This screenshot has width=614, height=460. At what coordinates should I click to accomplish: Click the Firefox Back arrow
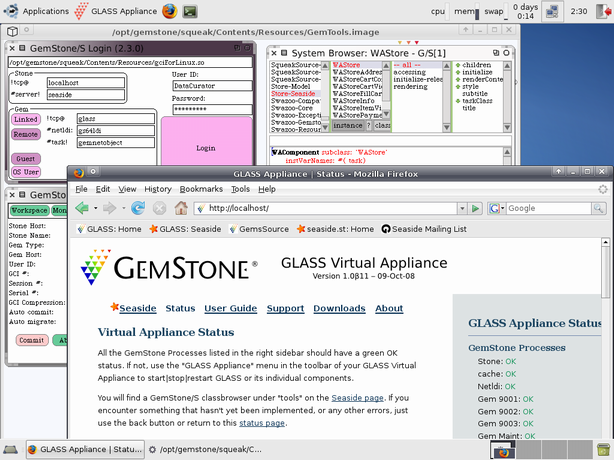[82, 208]
